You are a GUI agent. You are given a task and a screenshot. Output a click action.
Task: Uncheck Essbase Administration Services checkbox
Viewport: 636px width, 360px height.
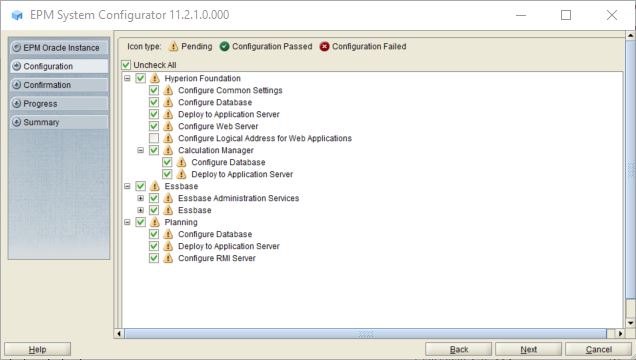coord(154,198)
